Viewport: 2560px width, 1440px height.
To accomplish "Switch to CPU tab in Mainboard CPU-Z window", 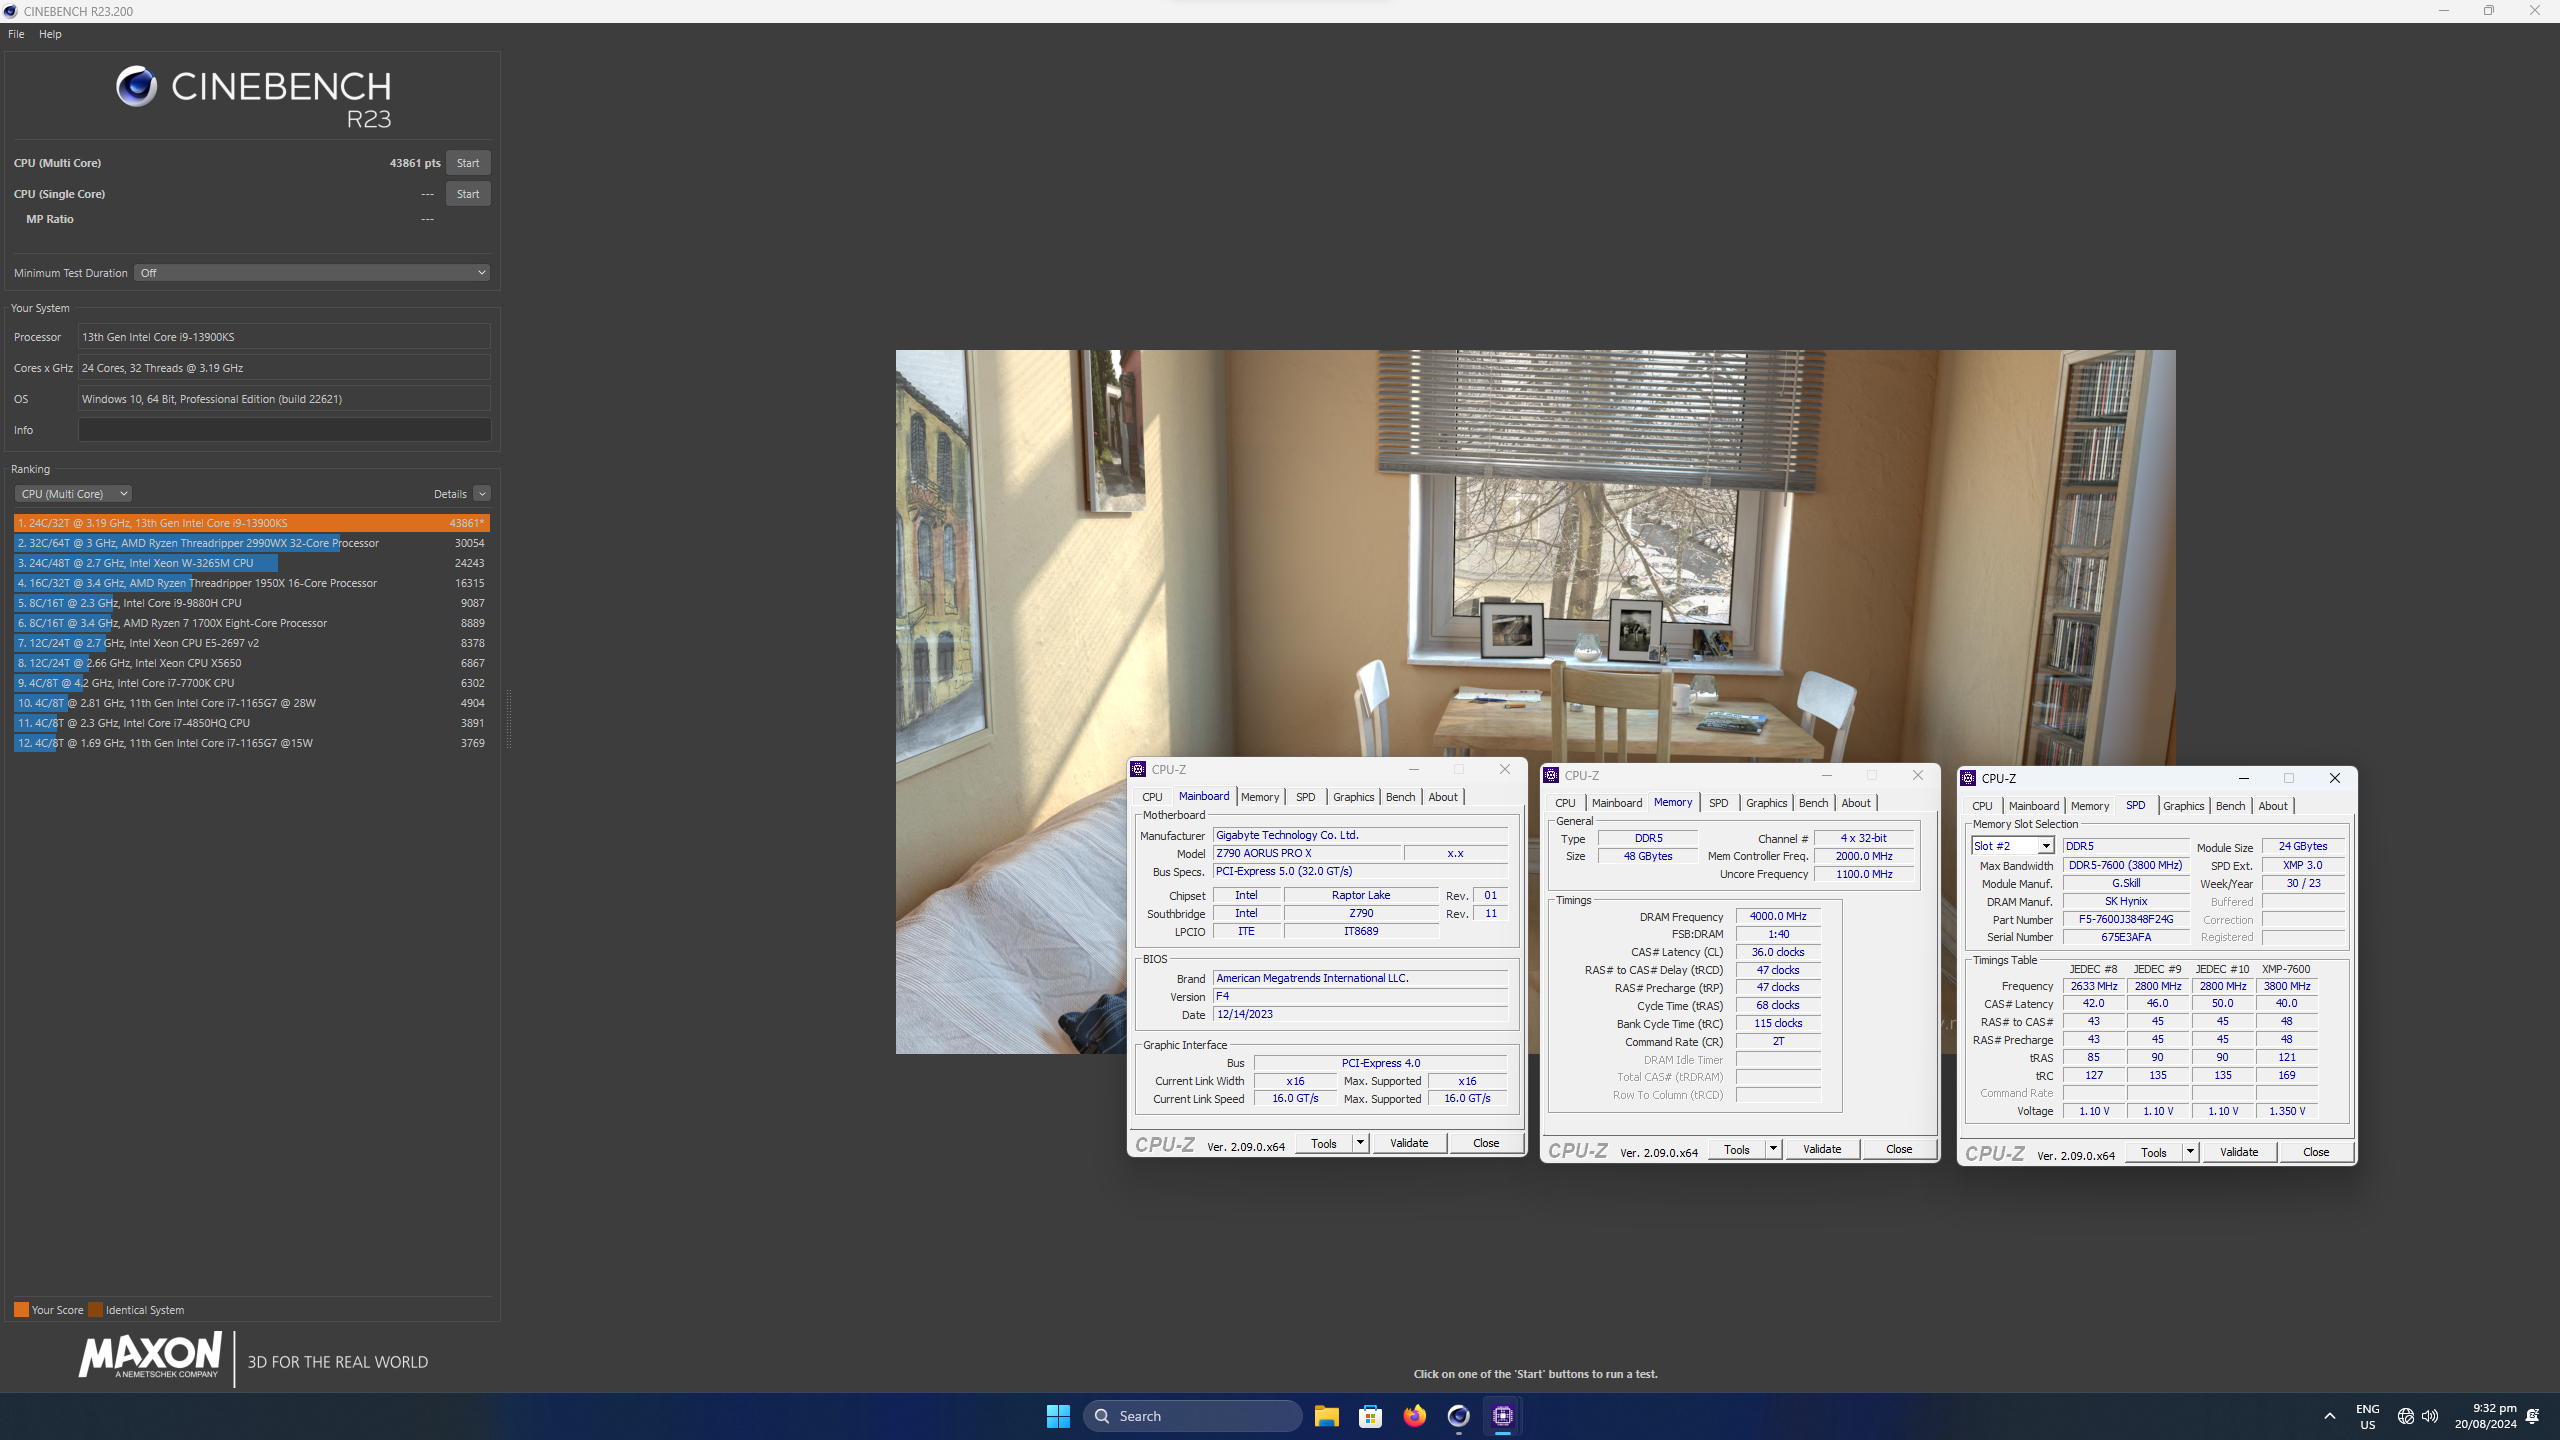I will (x=1152, y=797).
